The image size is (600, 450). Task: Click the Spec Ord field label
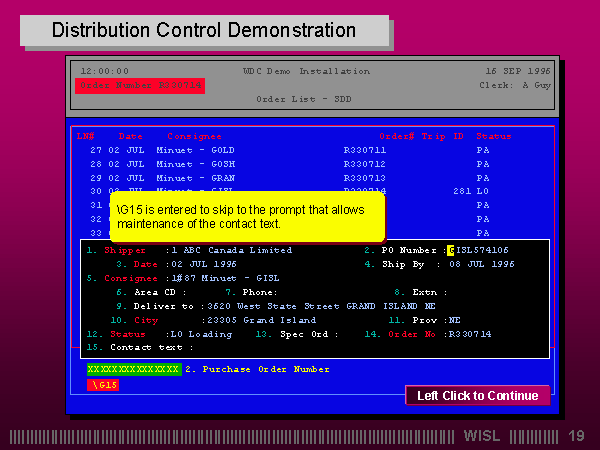304,334
